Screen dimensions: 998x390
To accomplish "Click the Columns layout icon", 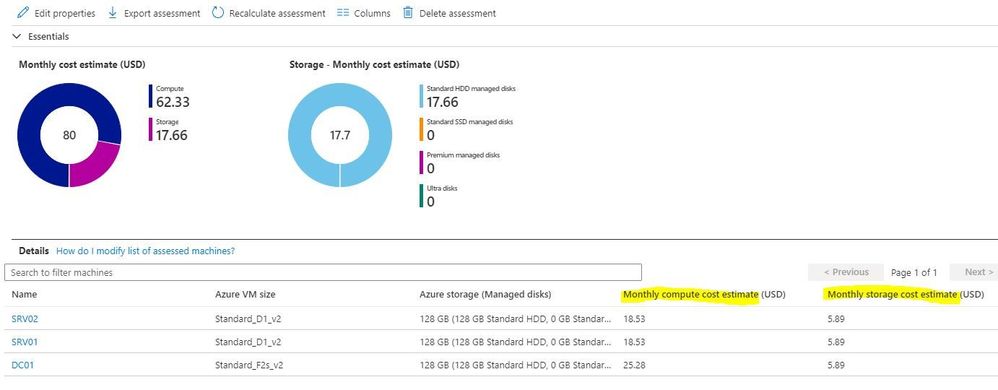I will tap(342, 13).
